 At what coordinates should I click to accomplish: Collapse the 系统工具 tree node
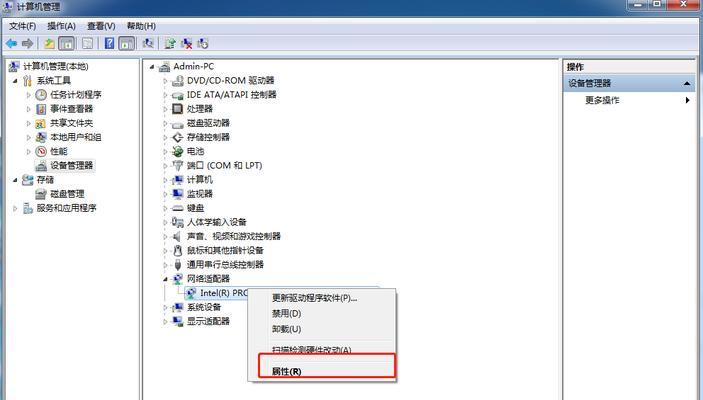[x=15, y=81]
